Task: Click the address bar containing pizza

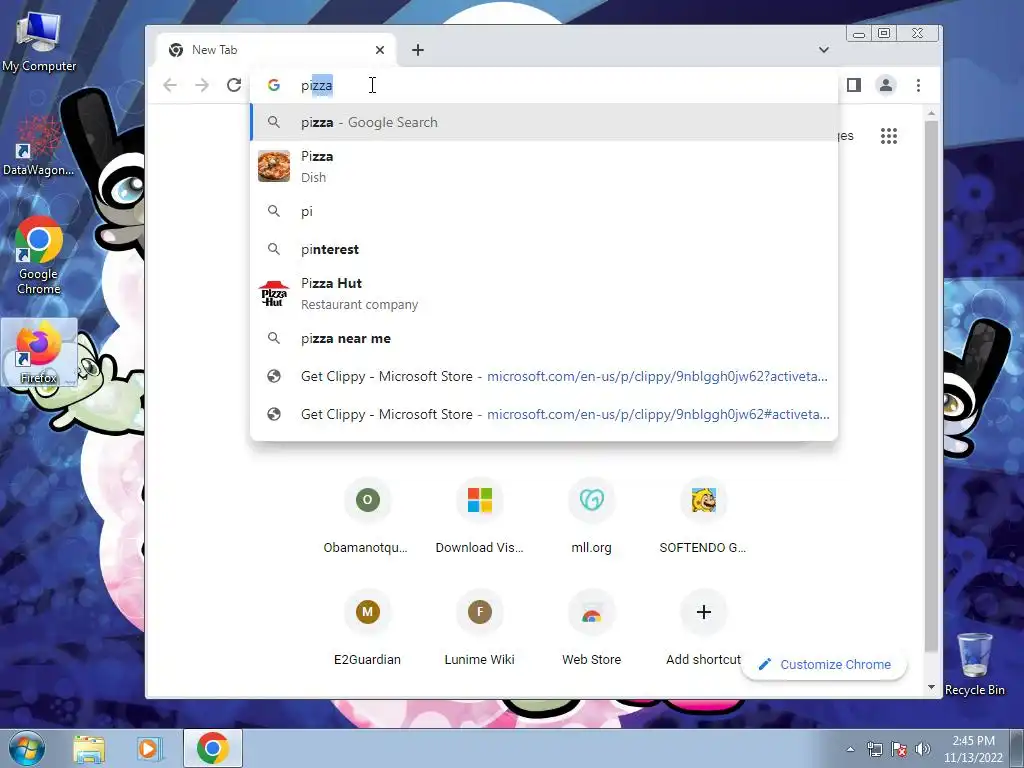Action: coord(543,86)
